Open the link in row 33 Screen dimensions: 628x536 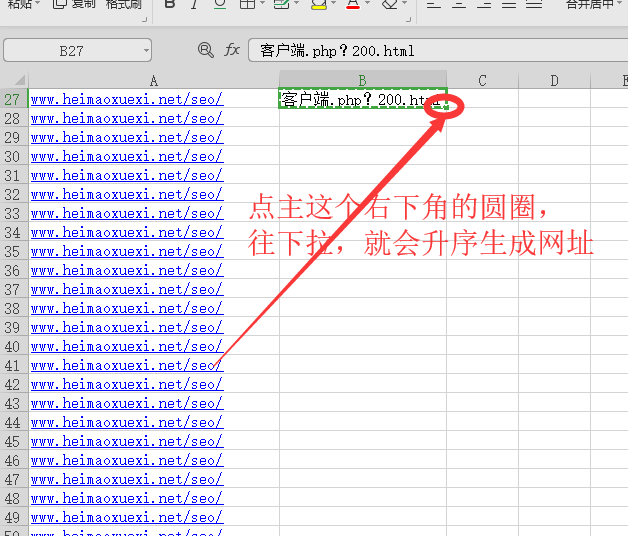point(127,214)
